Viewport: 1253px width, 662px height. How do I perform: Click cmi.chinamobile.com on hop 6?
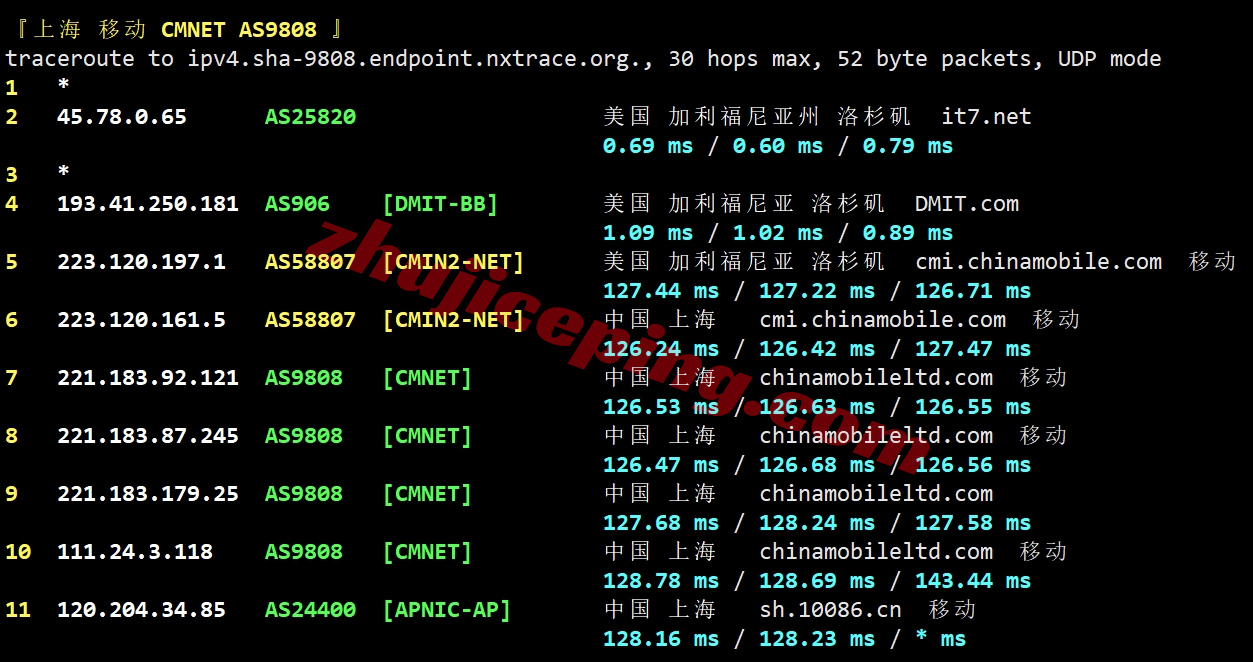tap(883, 320)
